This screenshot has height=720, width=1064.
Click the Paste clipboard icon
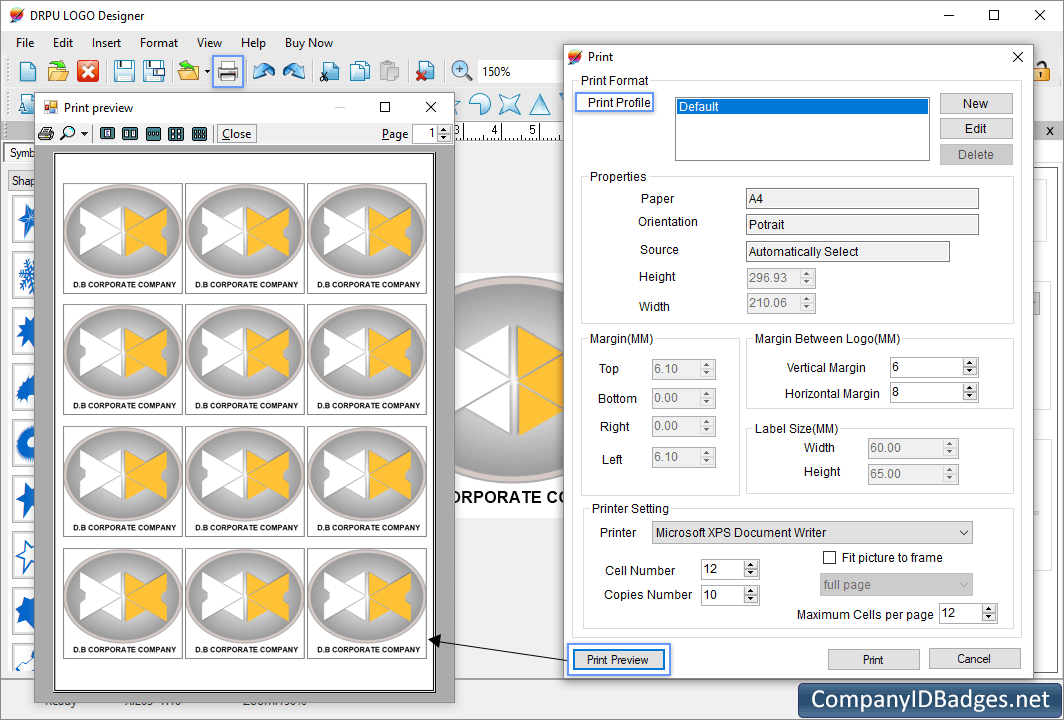389,71
